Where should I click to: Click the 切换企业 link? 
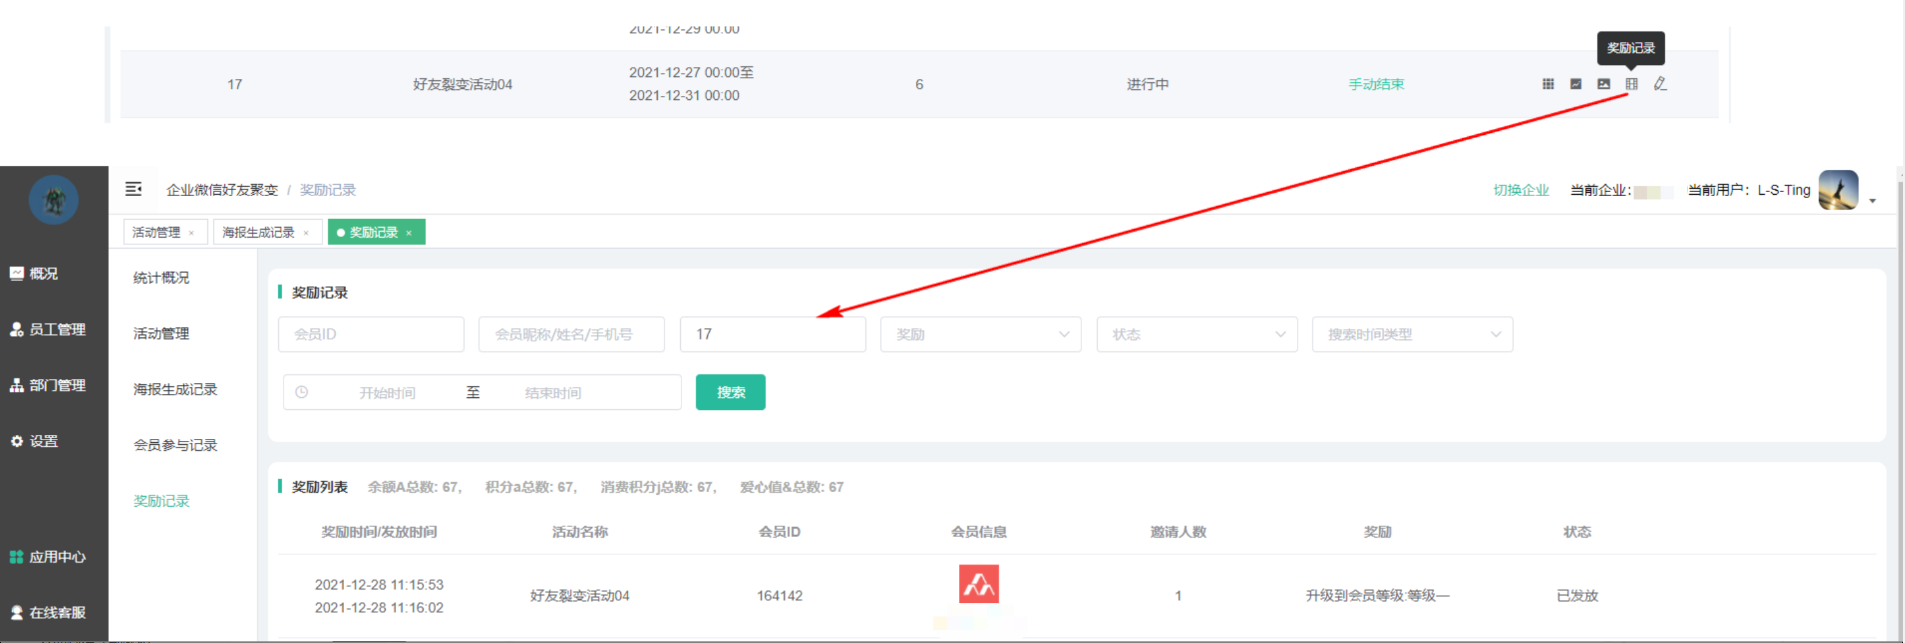[1520, 190]
